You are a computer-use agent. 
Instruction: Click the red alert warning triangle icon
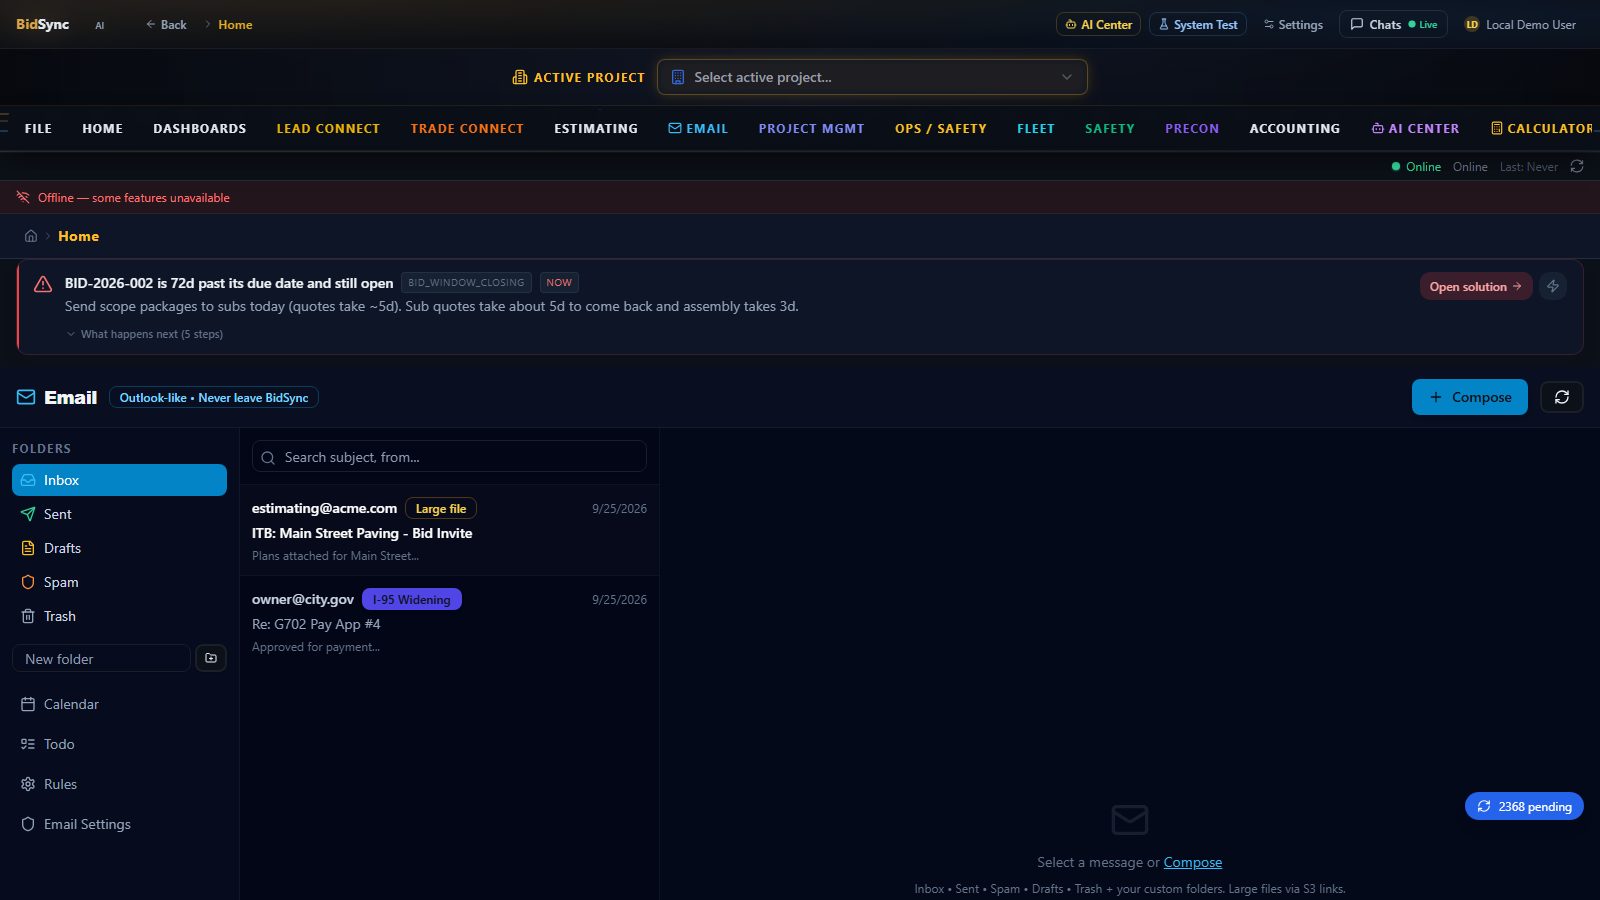click(43, 284)
